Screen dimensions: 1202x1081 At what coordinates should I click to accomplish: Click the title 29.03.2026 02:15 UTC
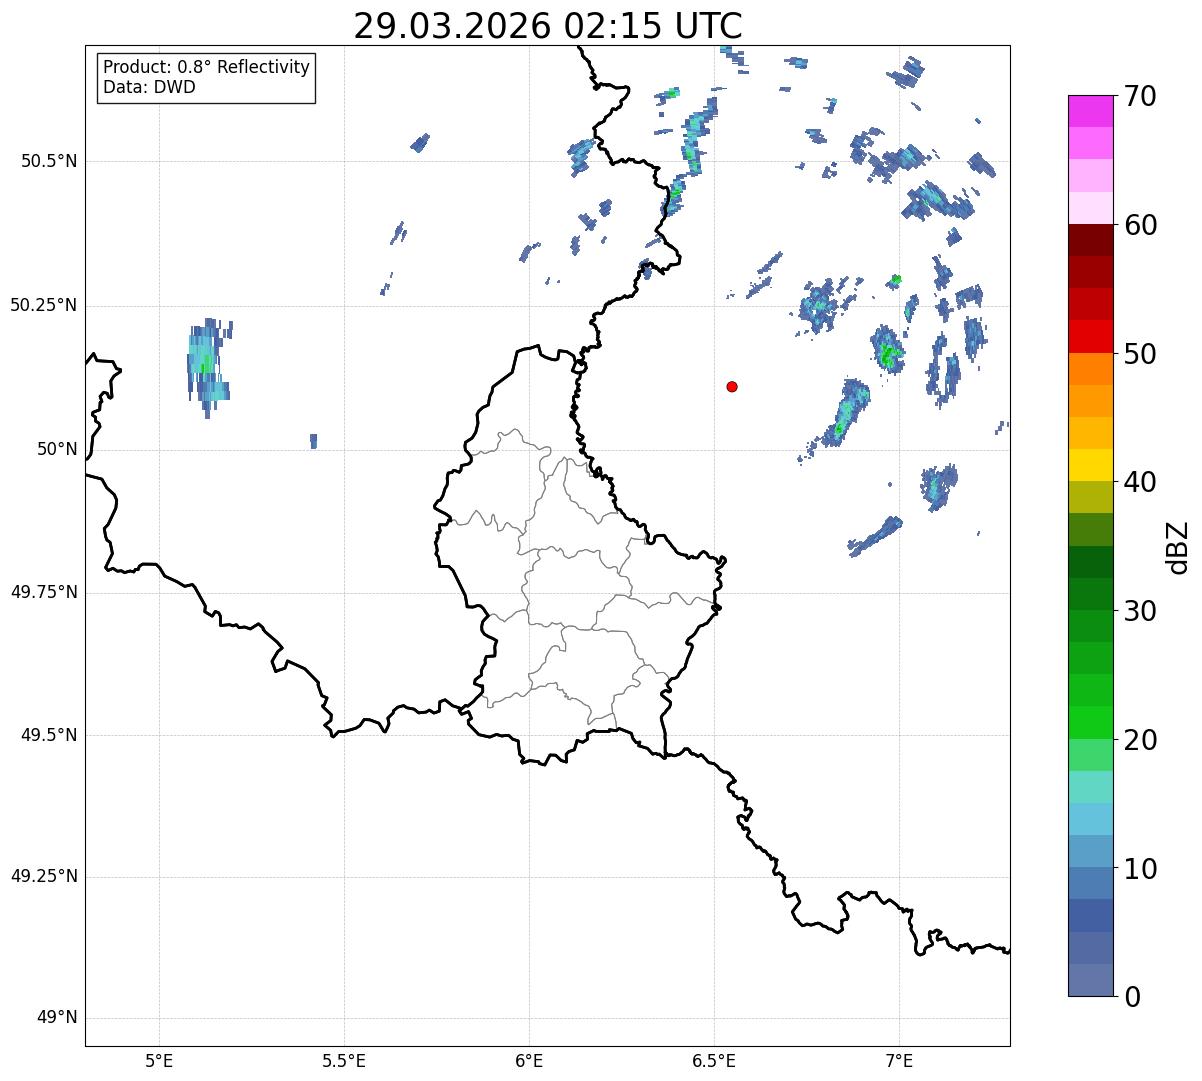pyautogui.click(x=548, y=25)
